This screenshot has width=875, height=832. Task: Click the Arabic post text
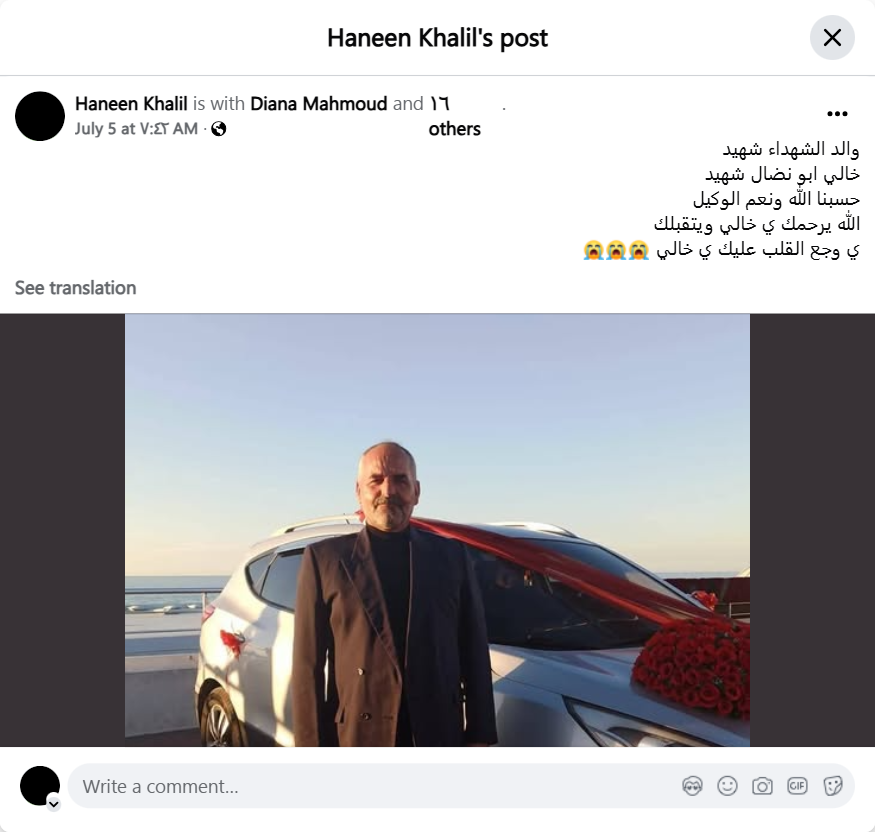(722, 199)
